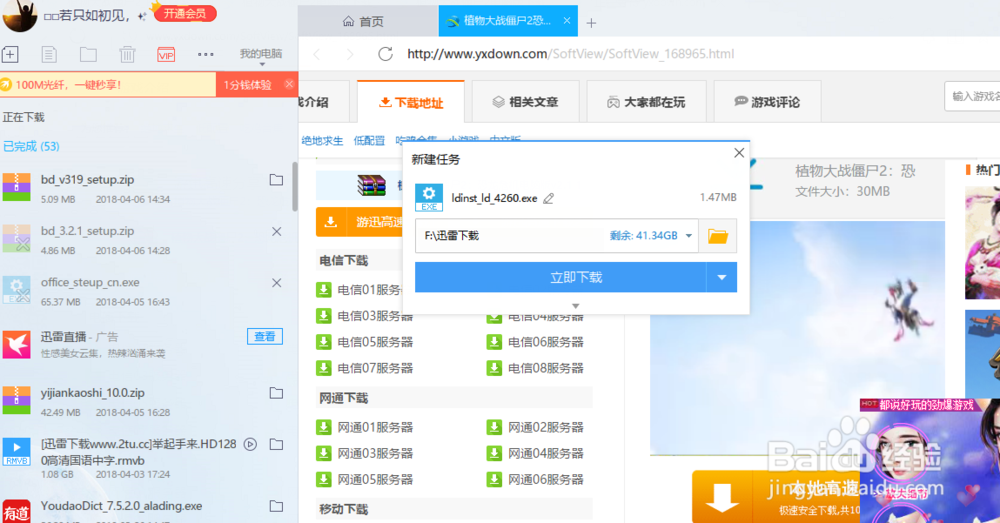Expand the 我的电脑 dropdown

pyautogui.click(x=261, y=55)
